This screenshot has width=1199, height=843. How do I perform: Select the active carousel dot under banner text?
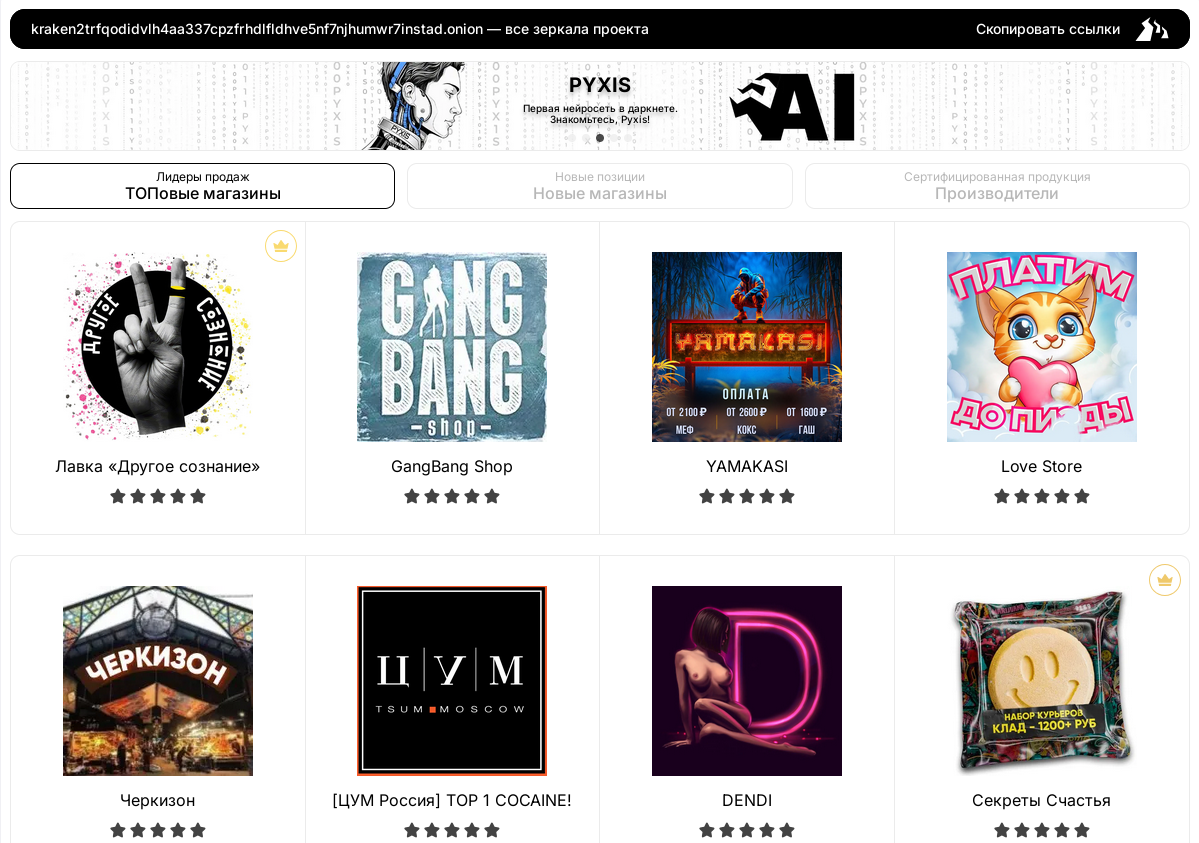pos(600,138)
